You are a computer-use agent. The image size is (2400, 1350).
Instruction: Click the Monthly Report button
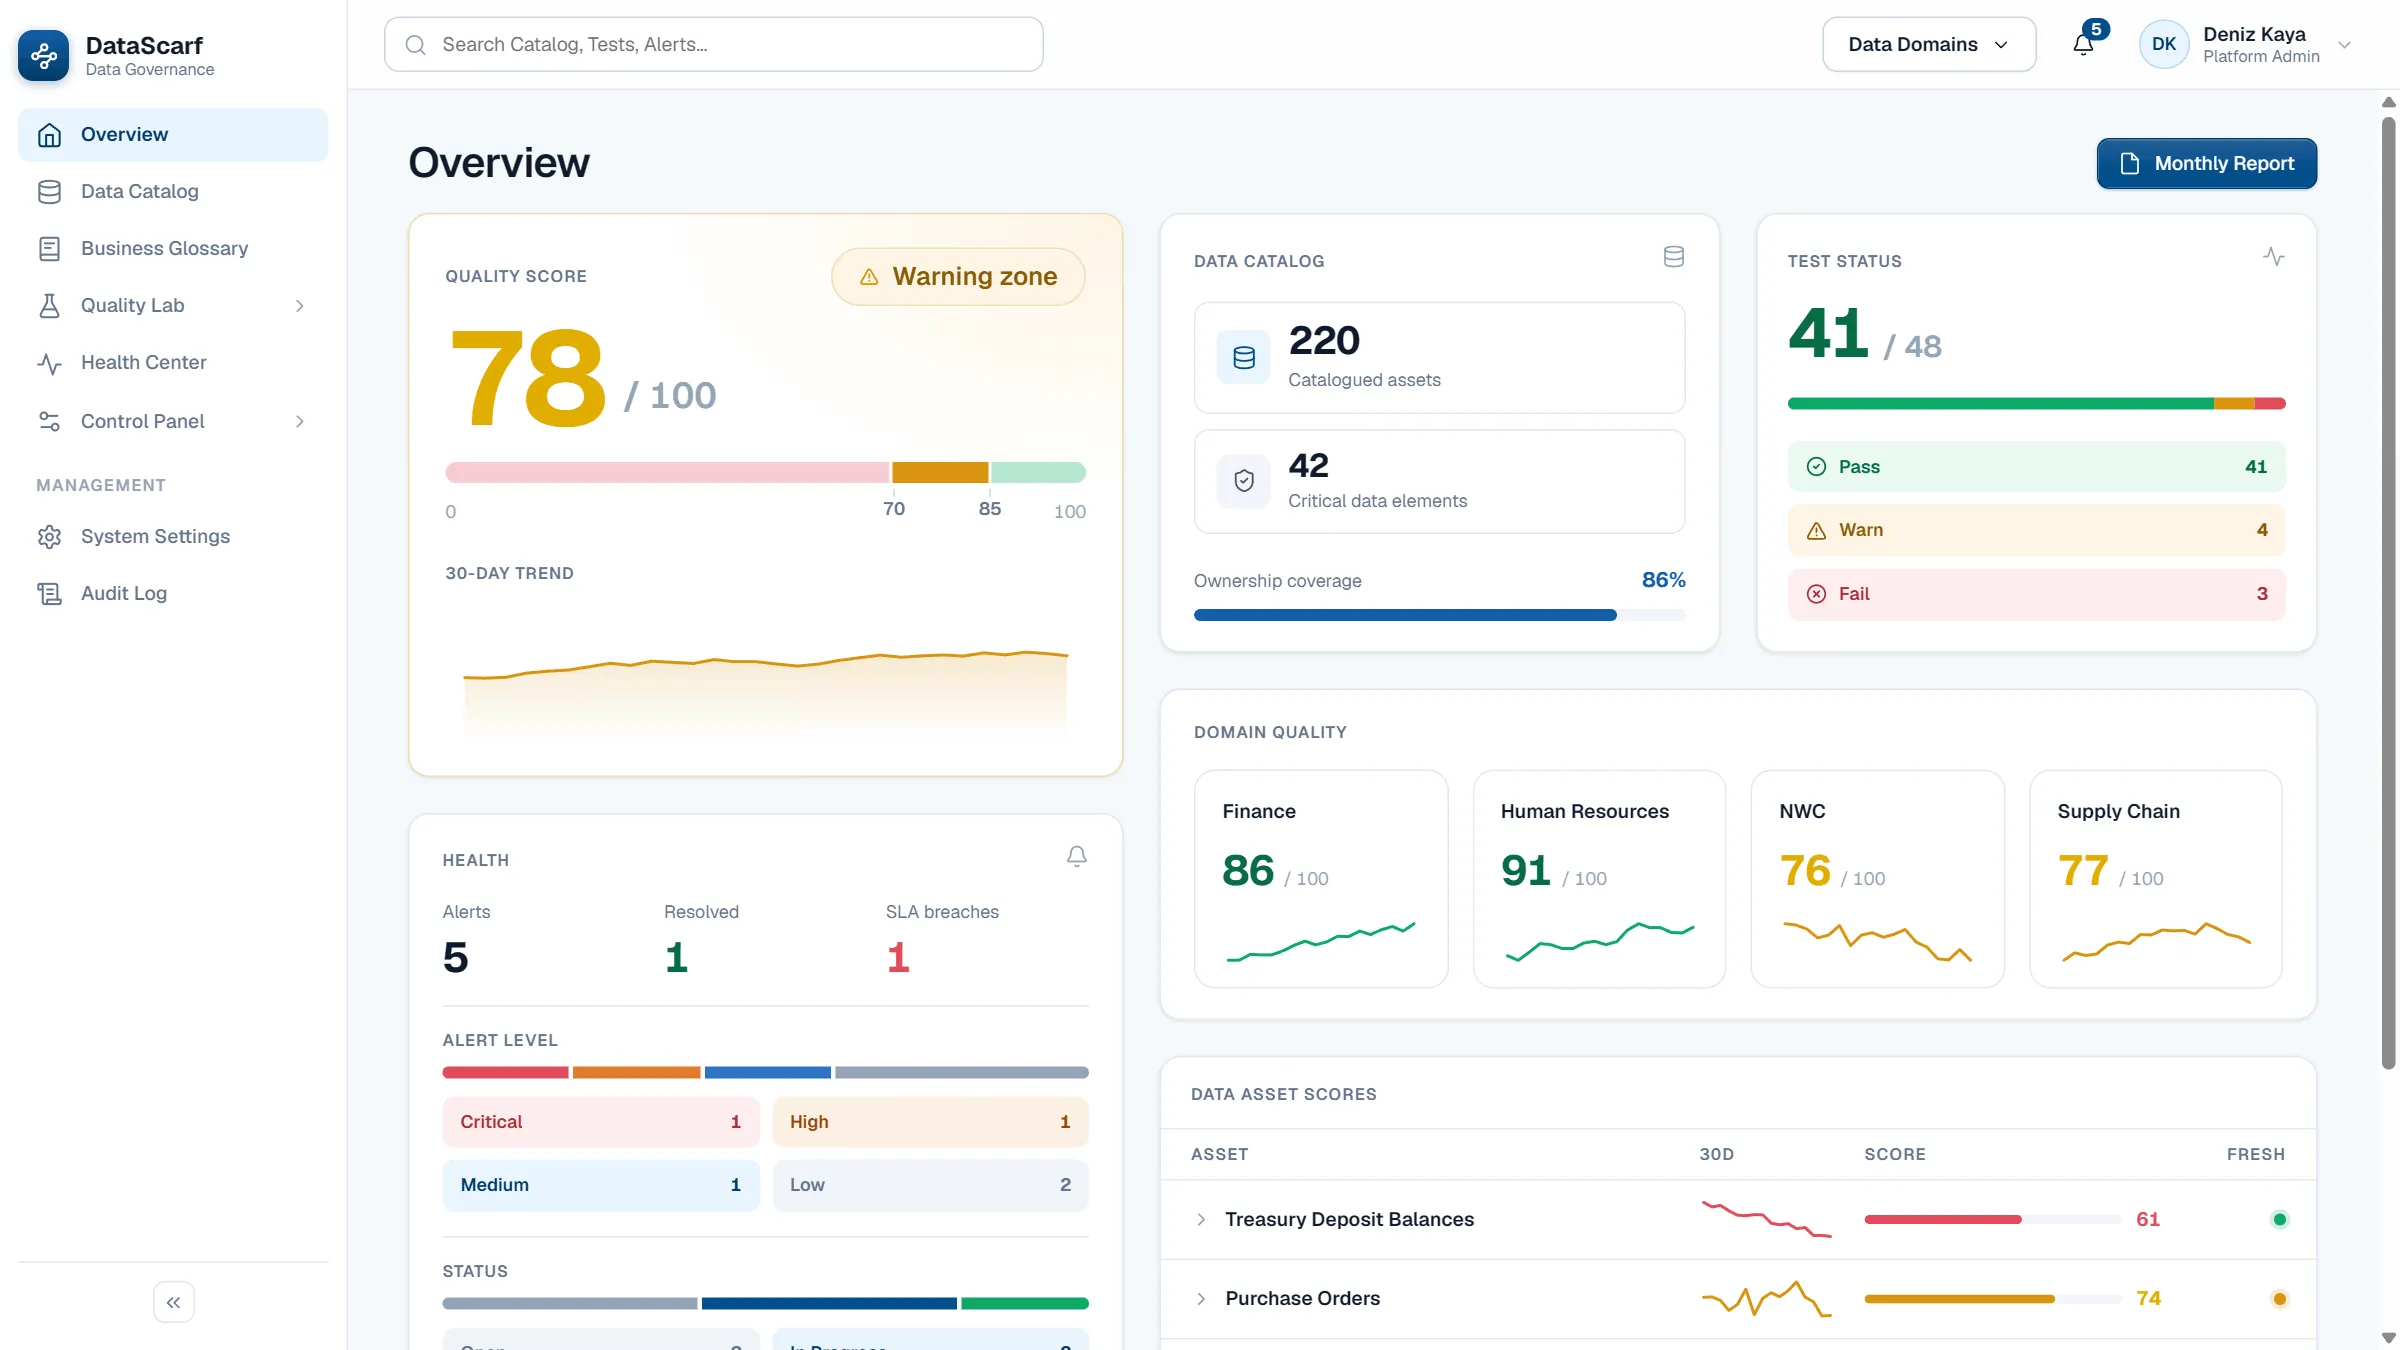coord(2206,163)
